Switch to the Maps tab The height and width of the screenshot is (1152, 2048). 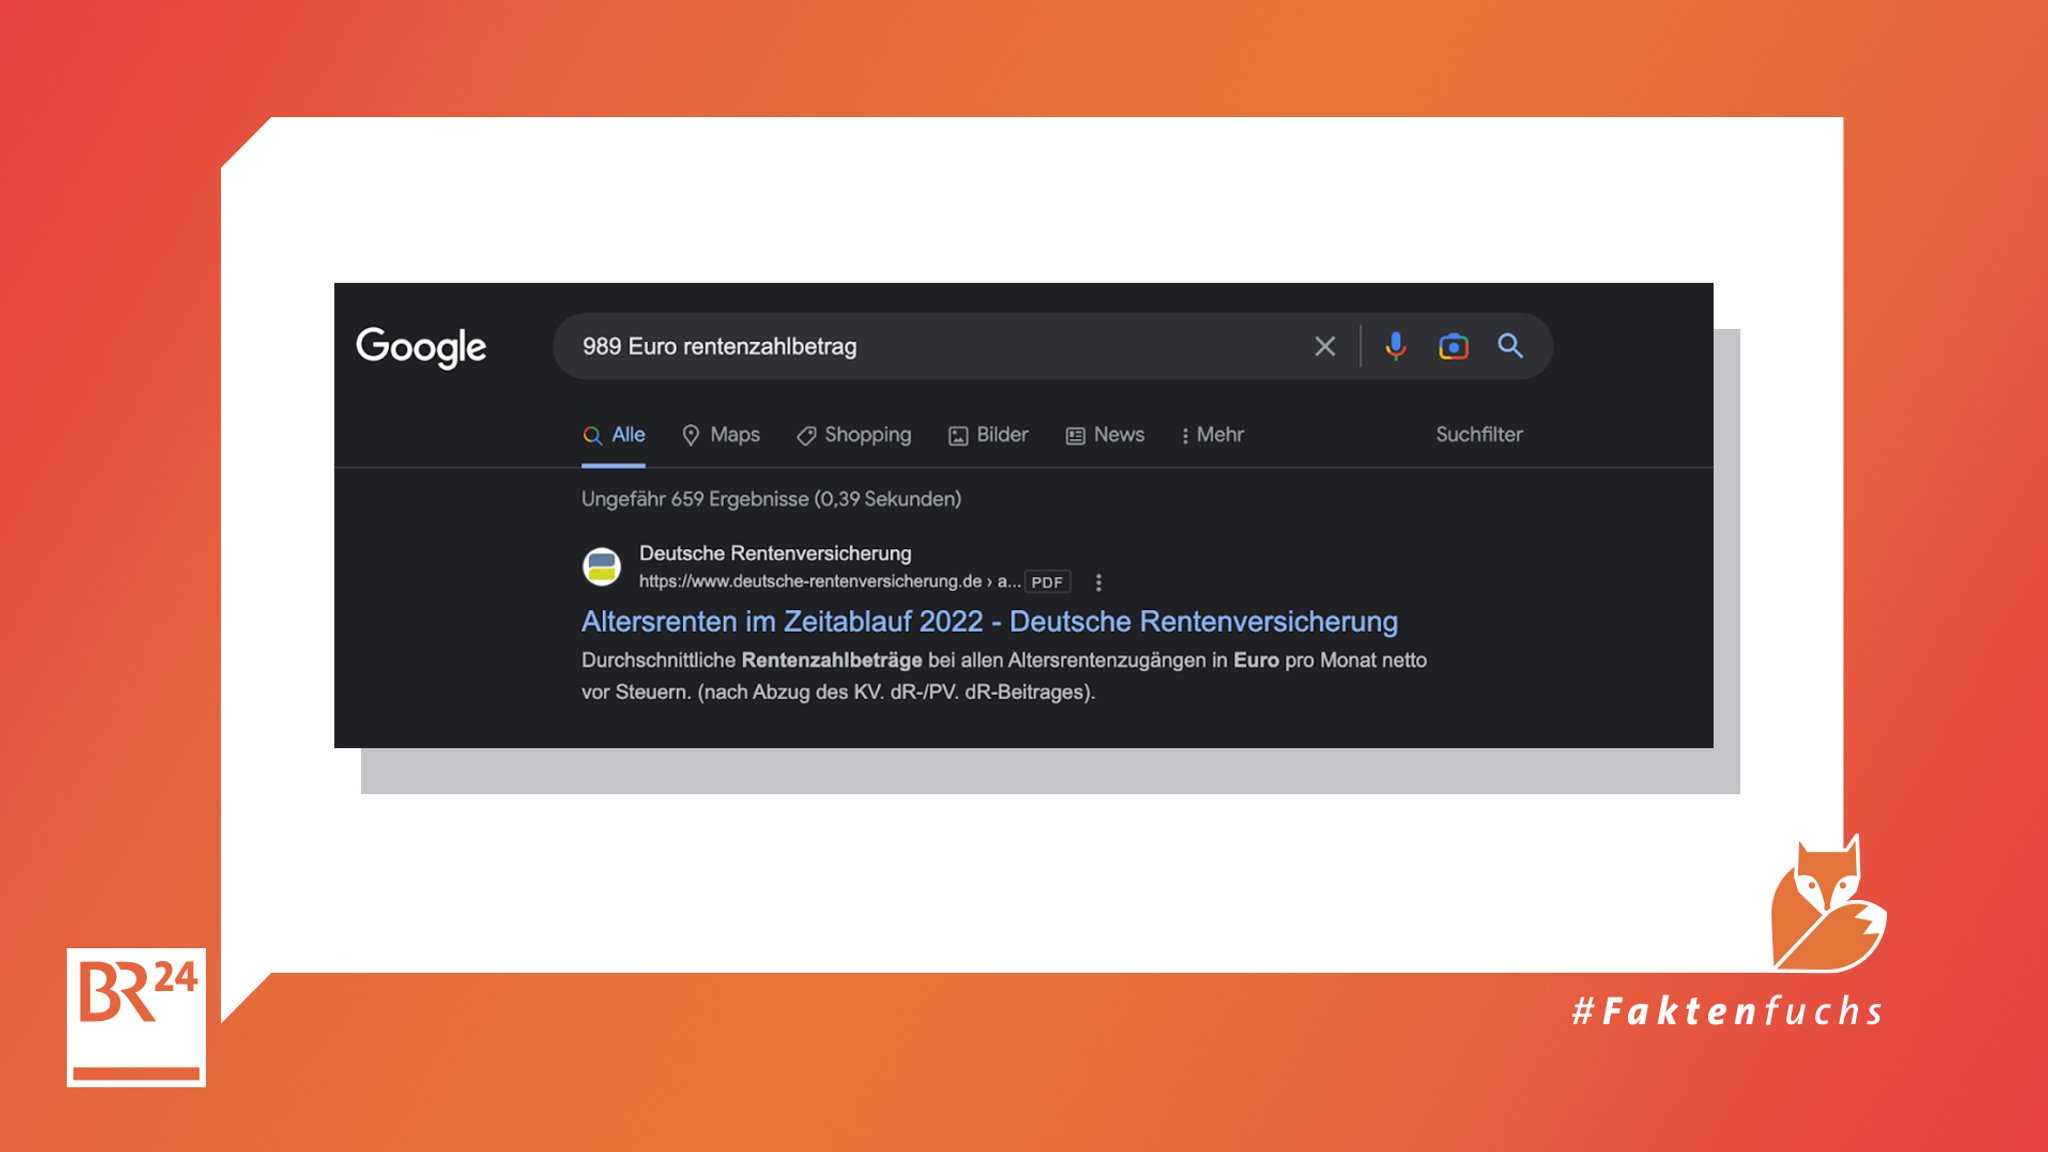pos(721,435)
